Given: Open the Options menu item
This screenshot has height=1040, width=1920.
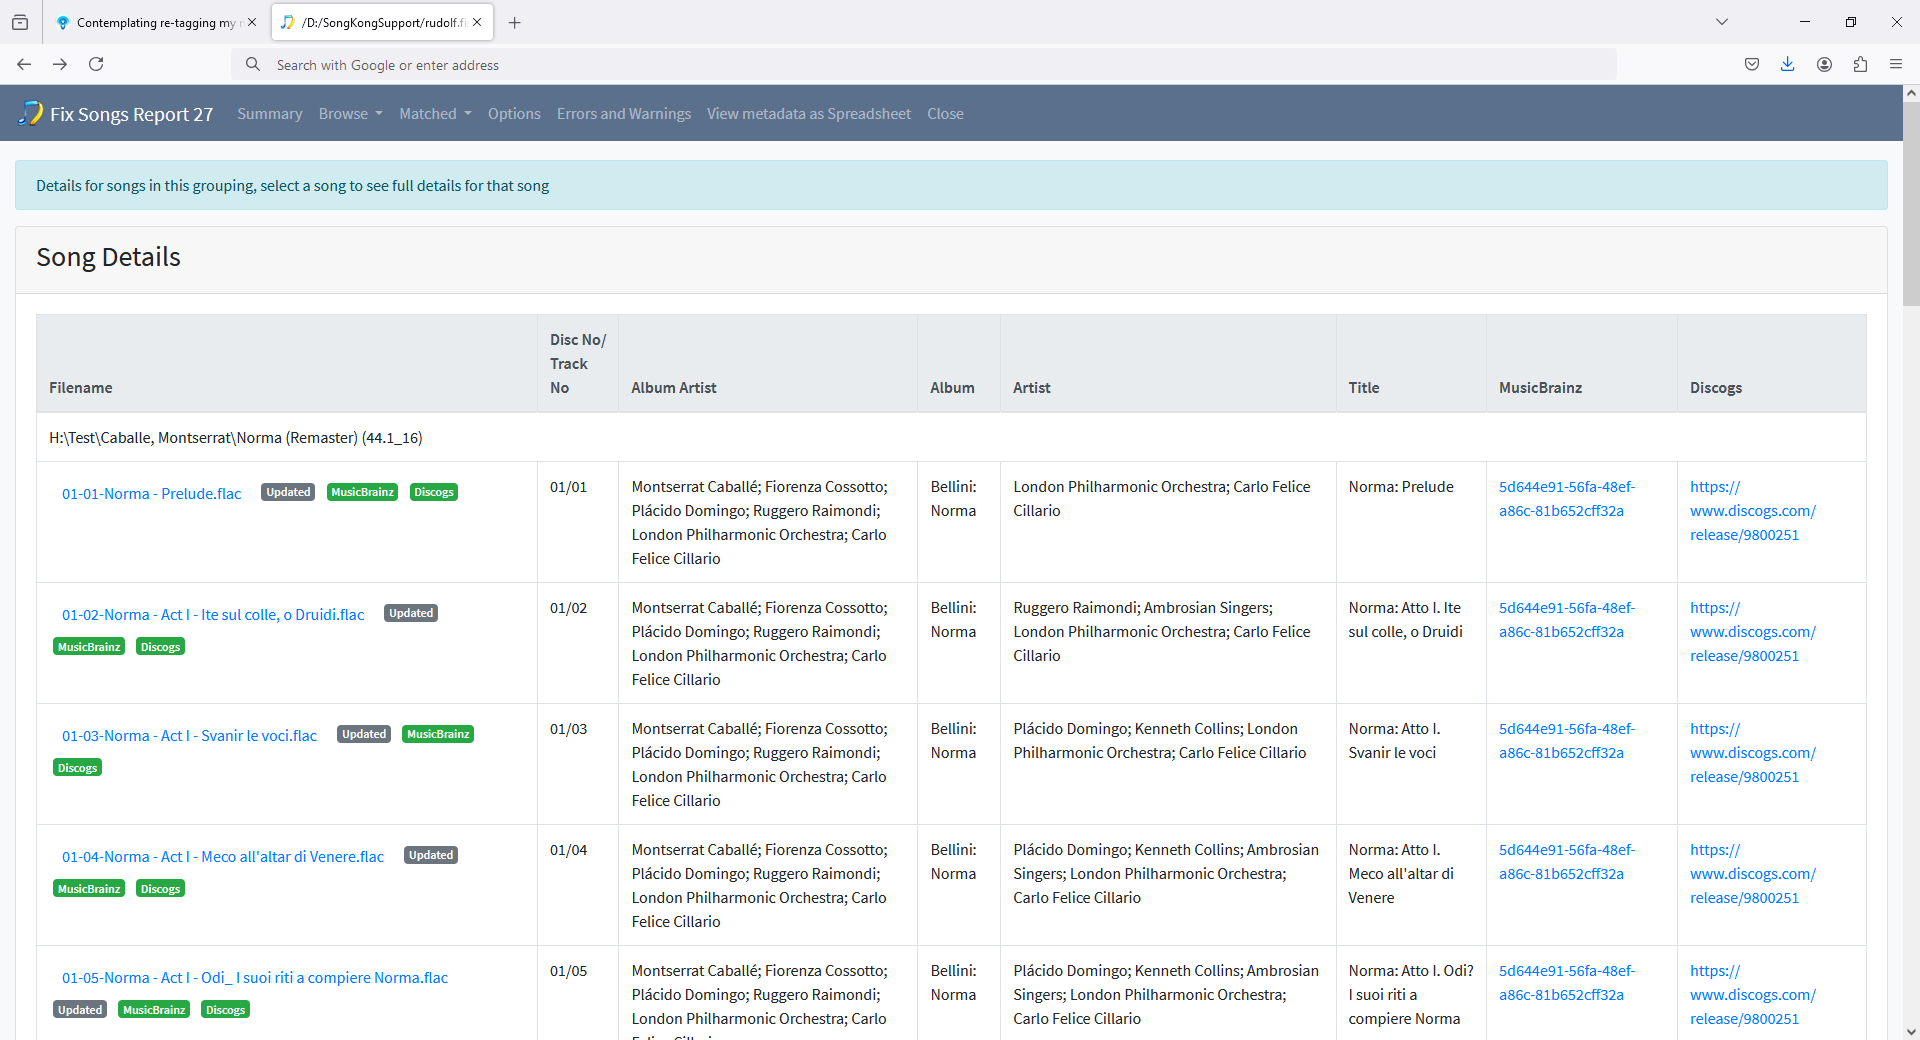Looking at the screenshot, I should pos(514,114).
